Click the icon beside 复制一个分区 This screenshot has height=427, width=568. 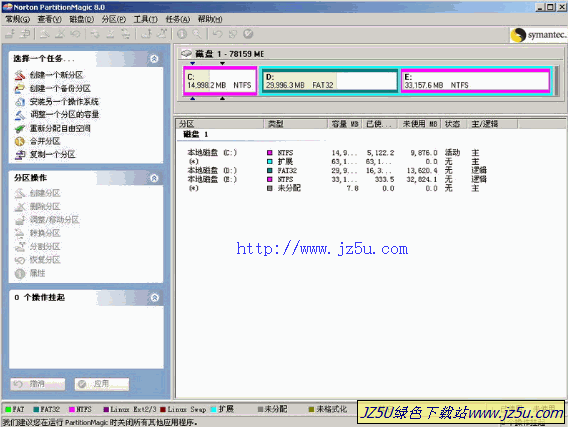(20, 155)
